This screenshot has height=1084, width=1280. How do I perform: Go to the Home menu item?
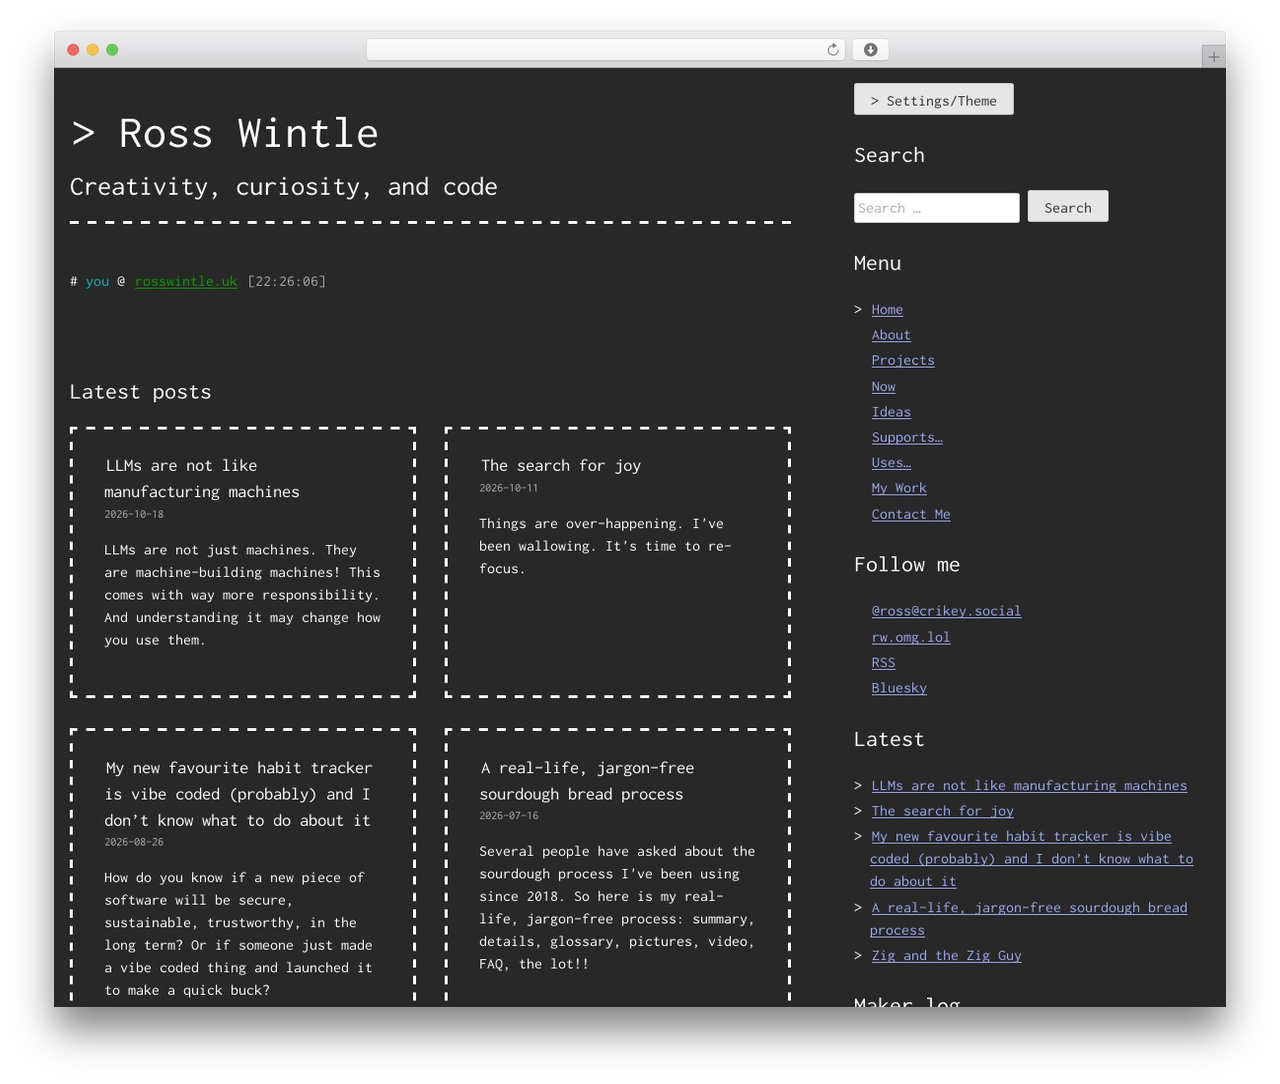(x=887, y=310)
